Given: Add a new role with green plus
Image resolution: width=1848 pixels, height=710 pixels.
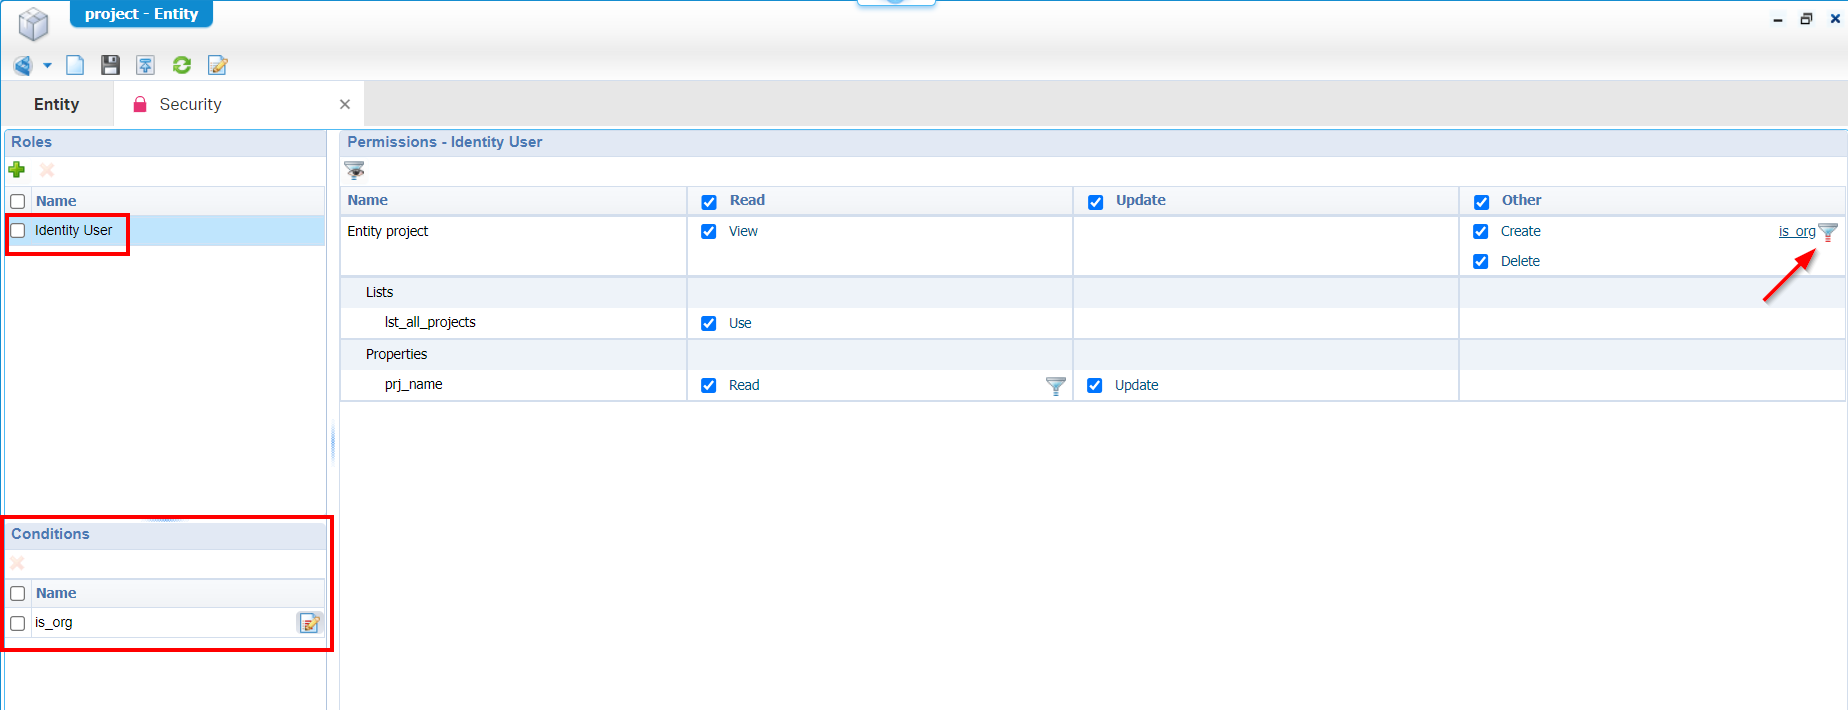Looking at the screenshot, I should pos(17,170).
